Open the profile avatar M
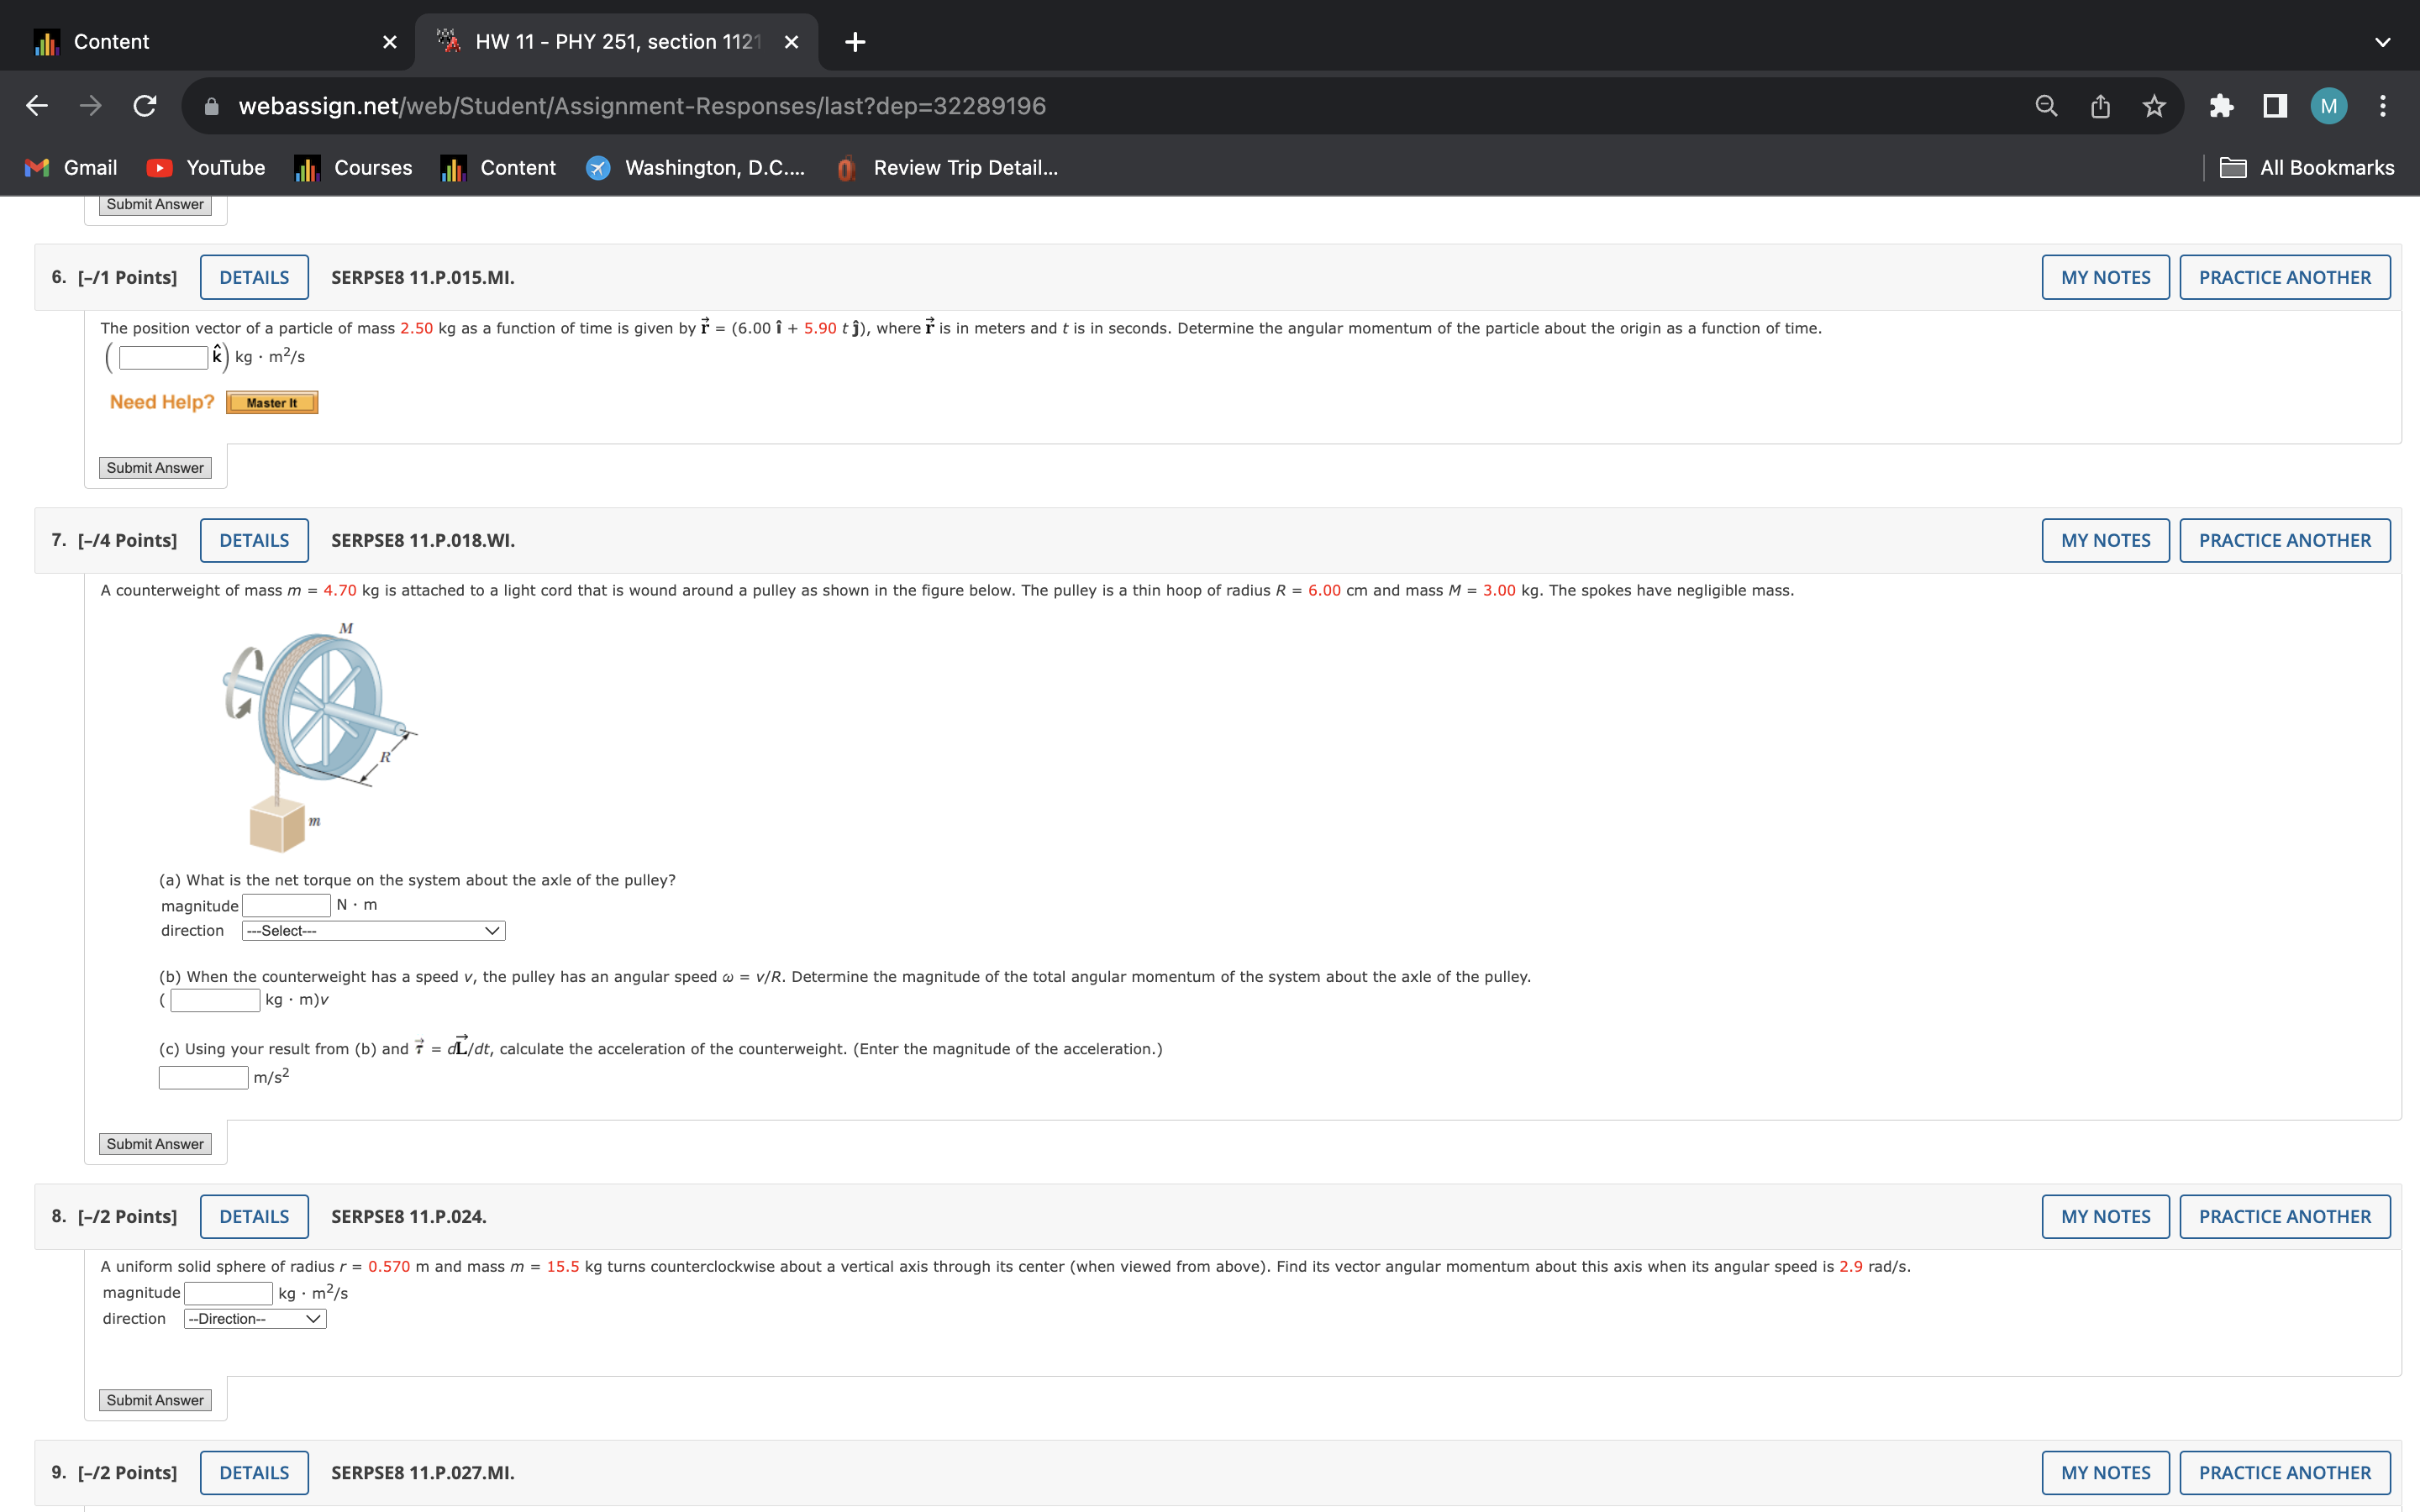 click(2329, 106)
